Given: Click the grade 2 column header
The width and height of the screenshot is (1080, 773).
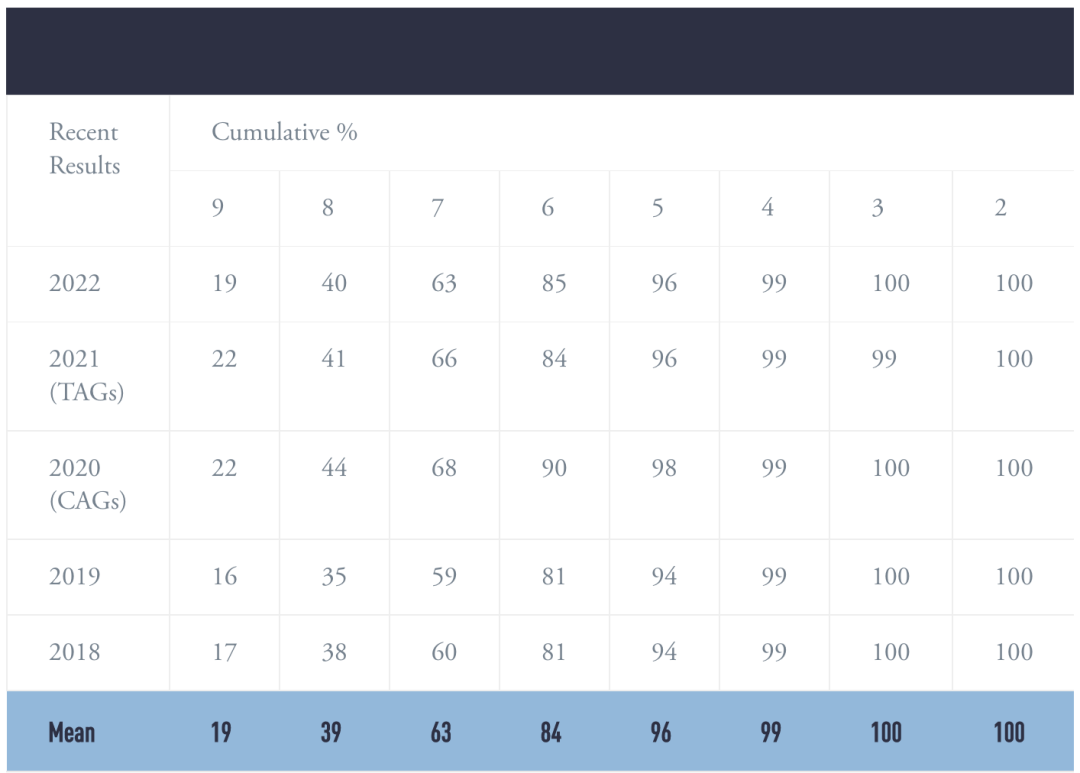Looking at the screenshot, I should tap(1001, 207).
